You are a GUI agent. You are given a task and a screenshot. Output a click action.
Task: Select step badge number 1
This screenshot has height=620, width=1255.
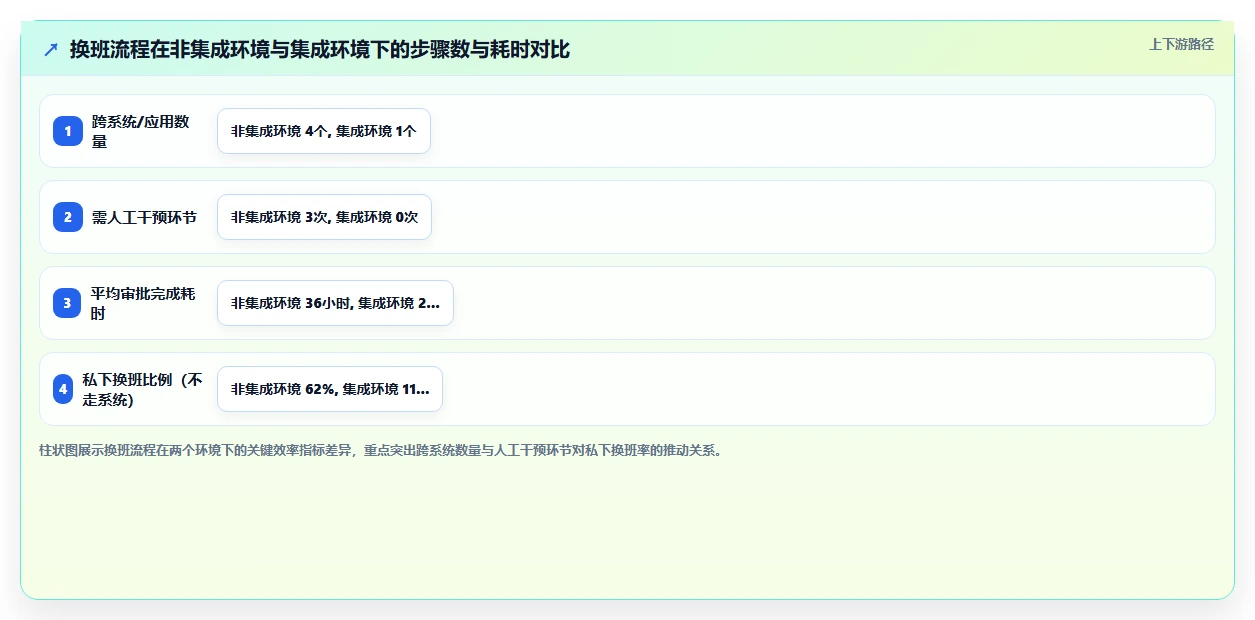click(x=68, y=131)
